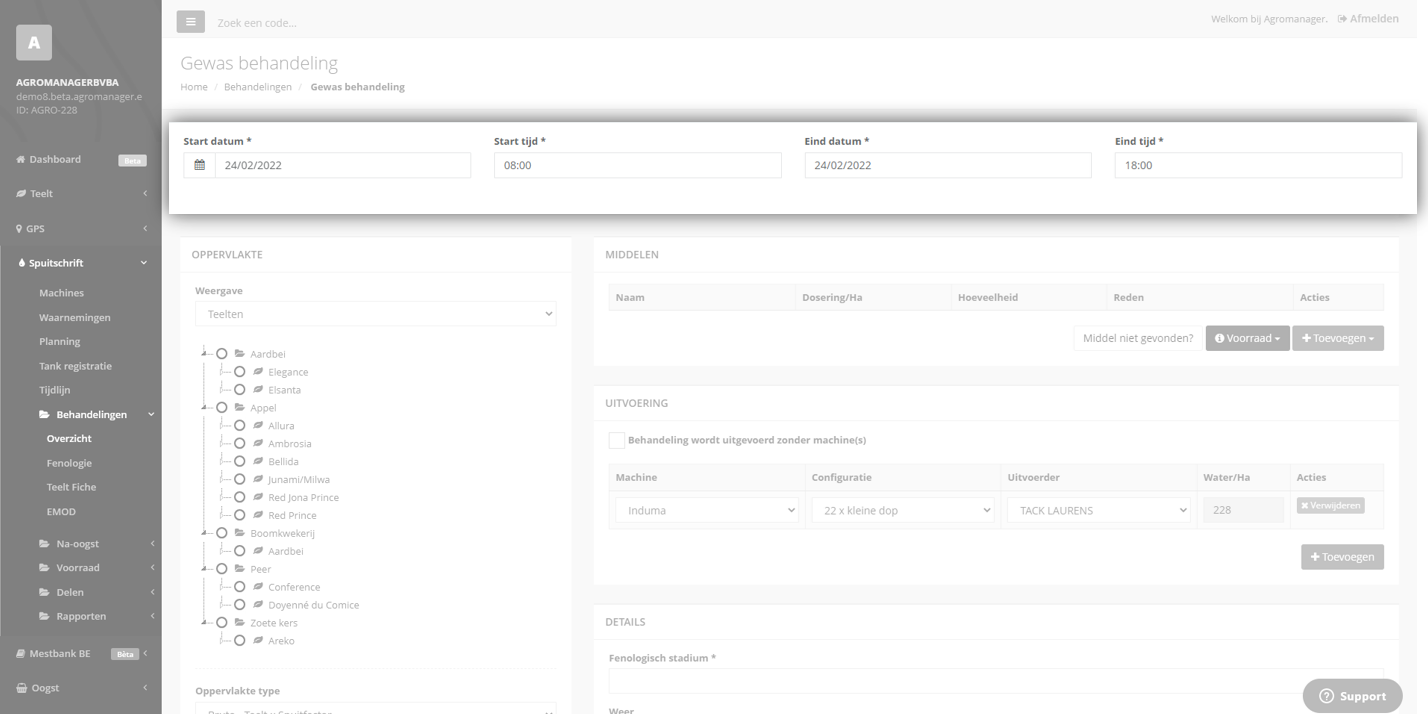The image size is (1428, 714).
Task: Click the GPS pin icon in sidebar
Action: coord(19,228)
